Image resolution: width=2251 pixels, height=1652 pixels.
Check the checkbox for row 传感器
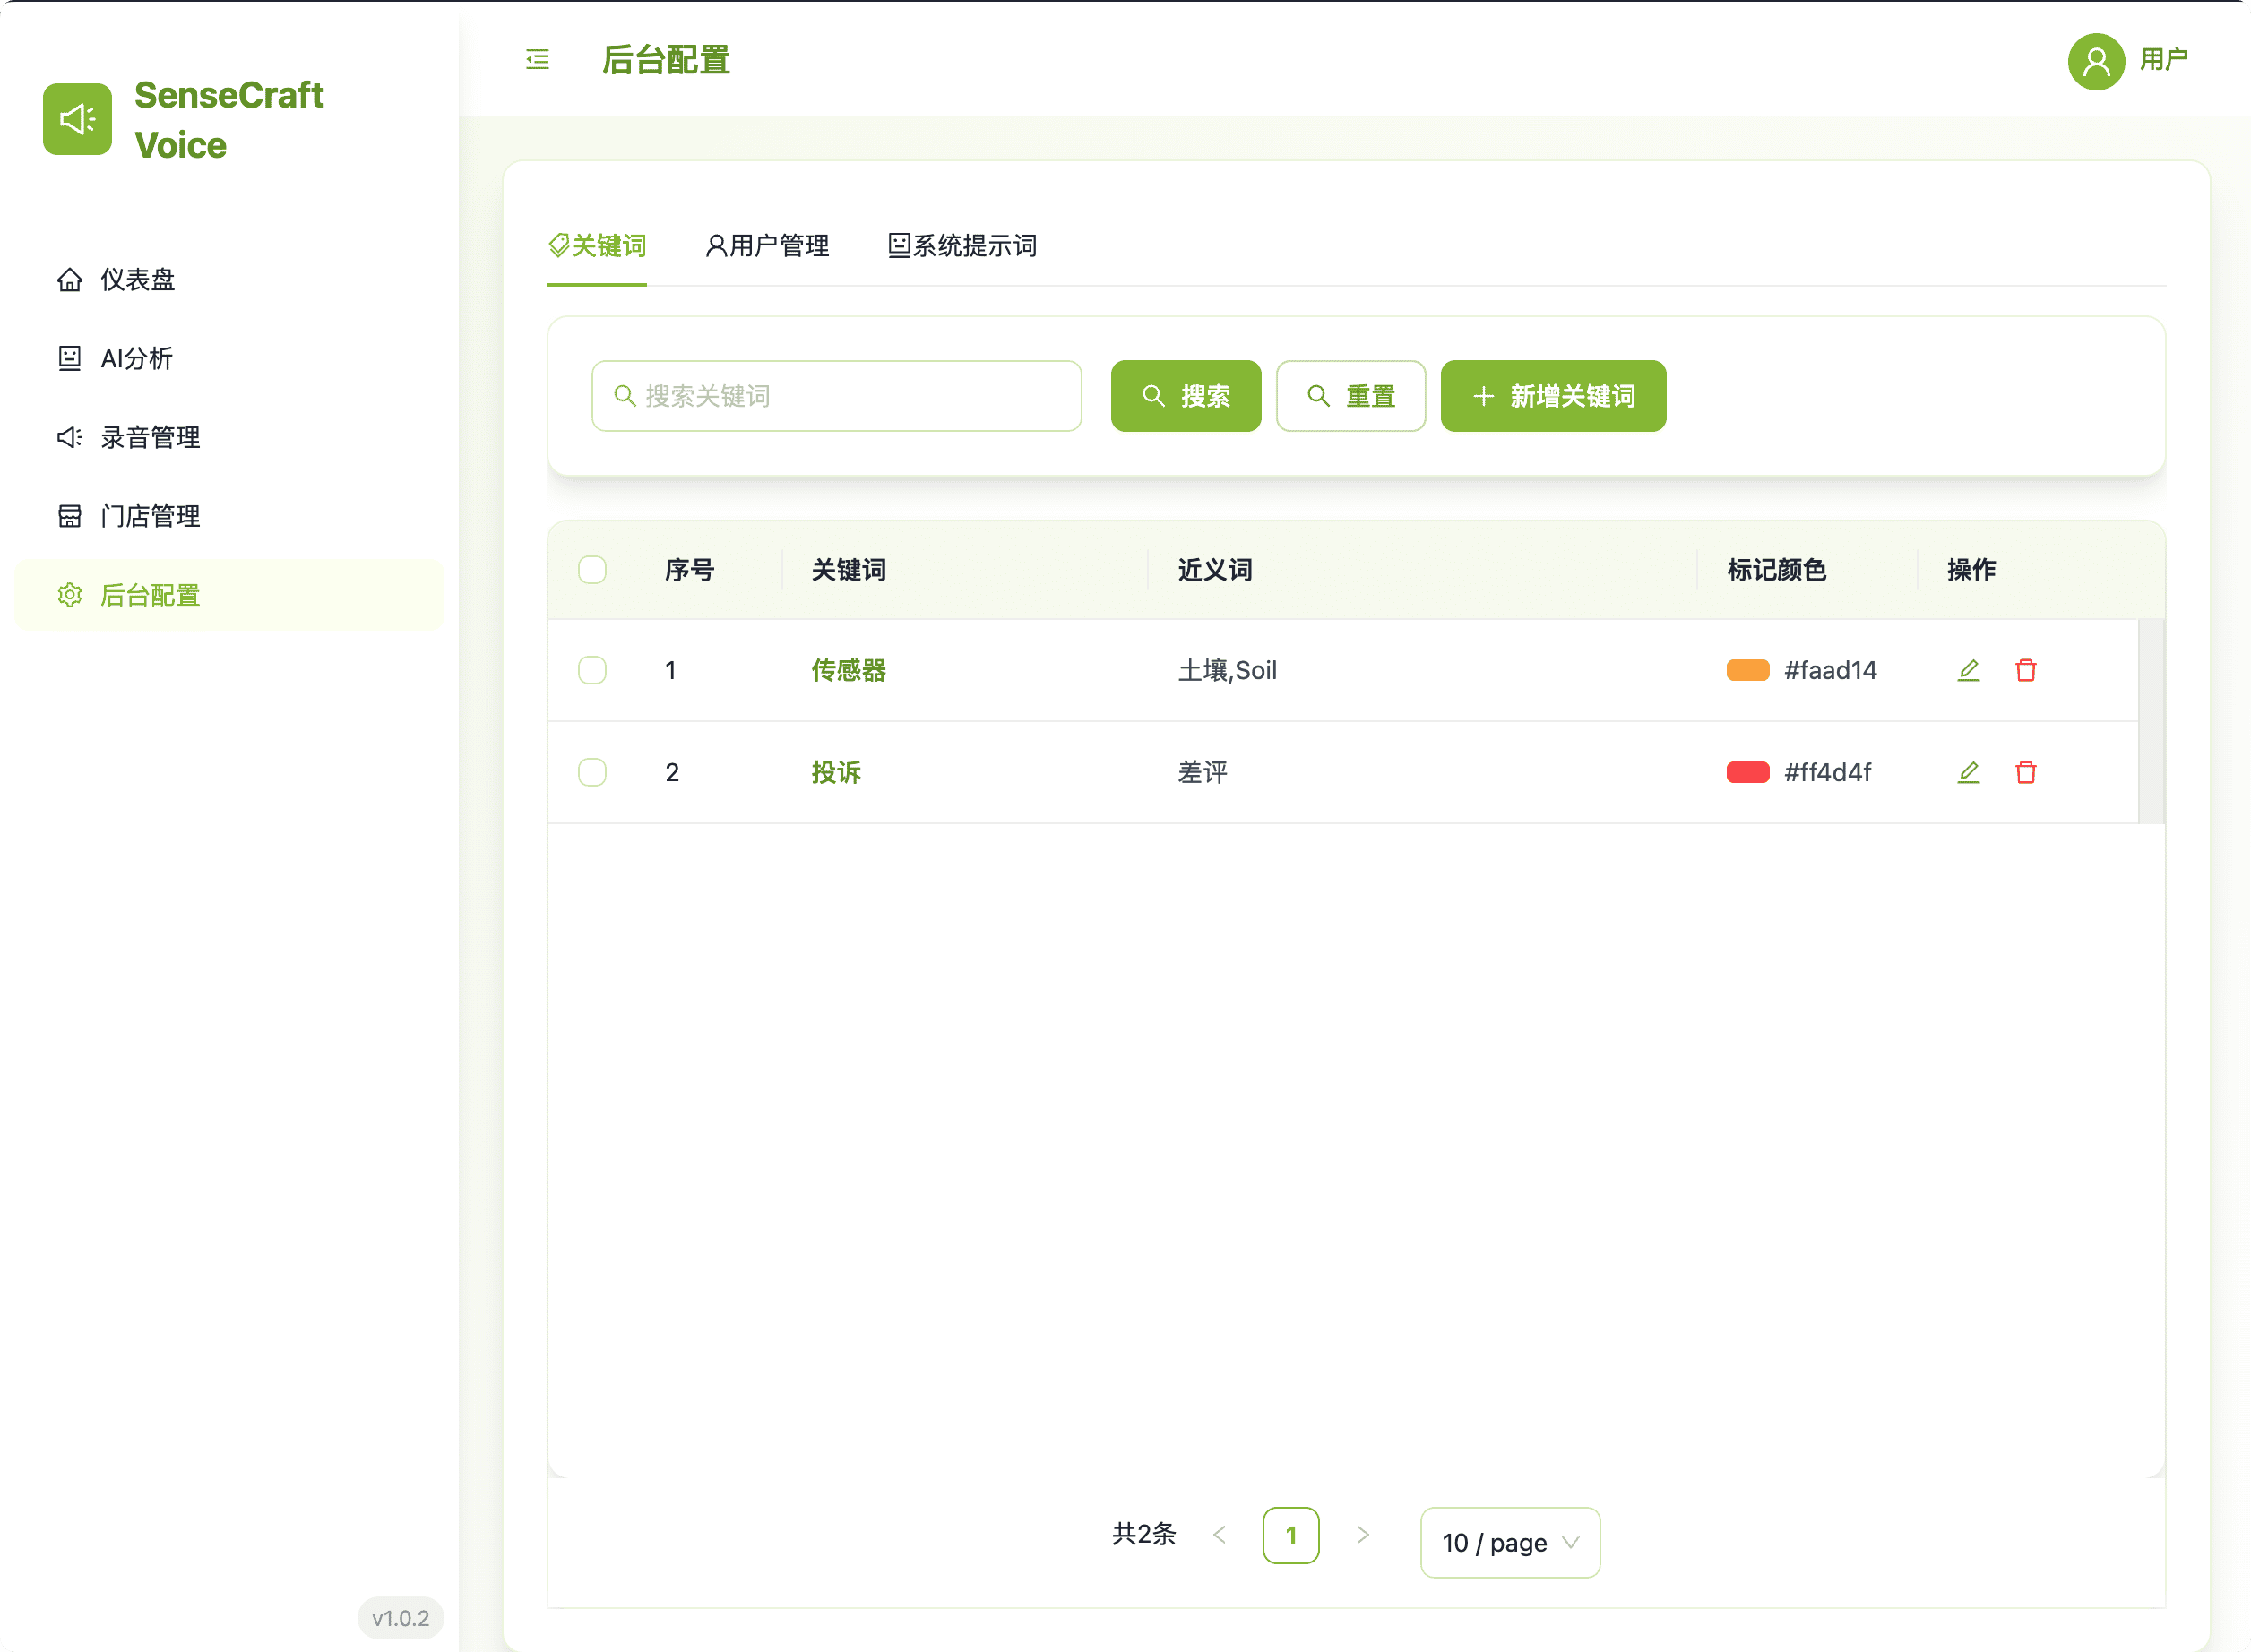[x=592, y=670]
